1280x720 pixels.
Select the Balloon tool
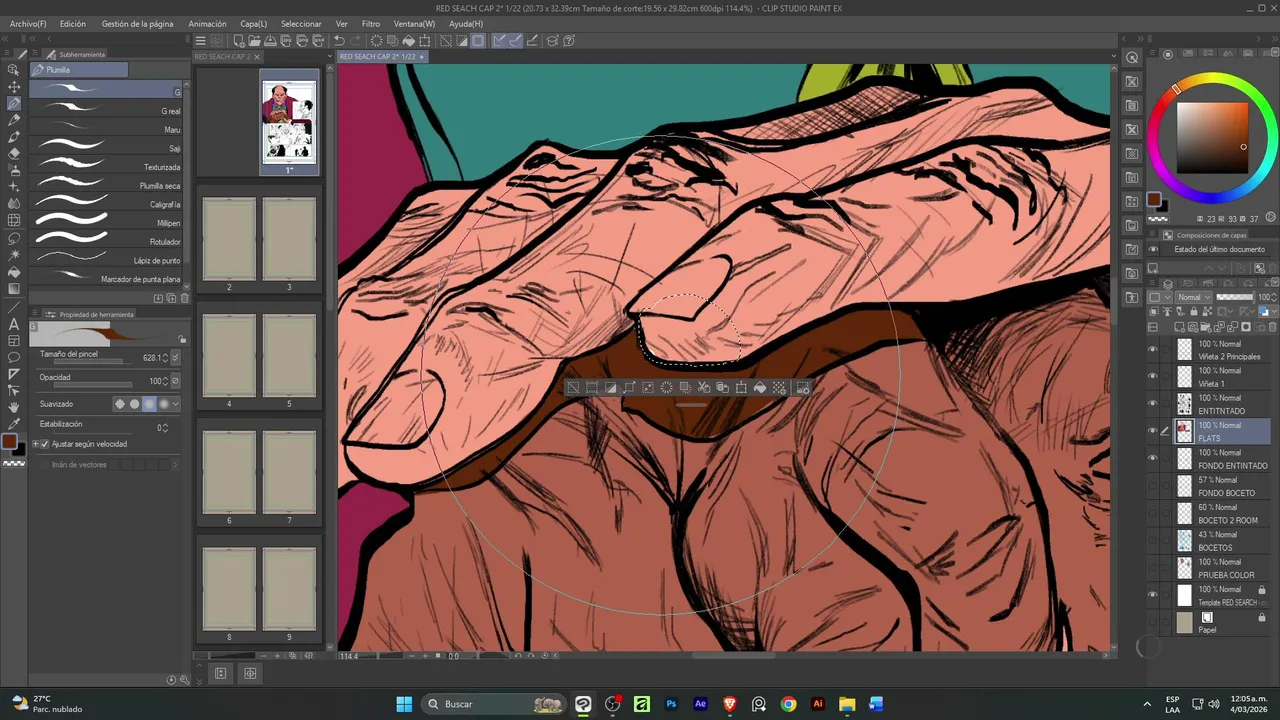[14, 357]
